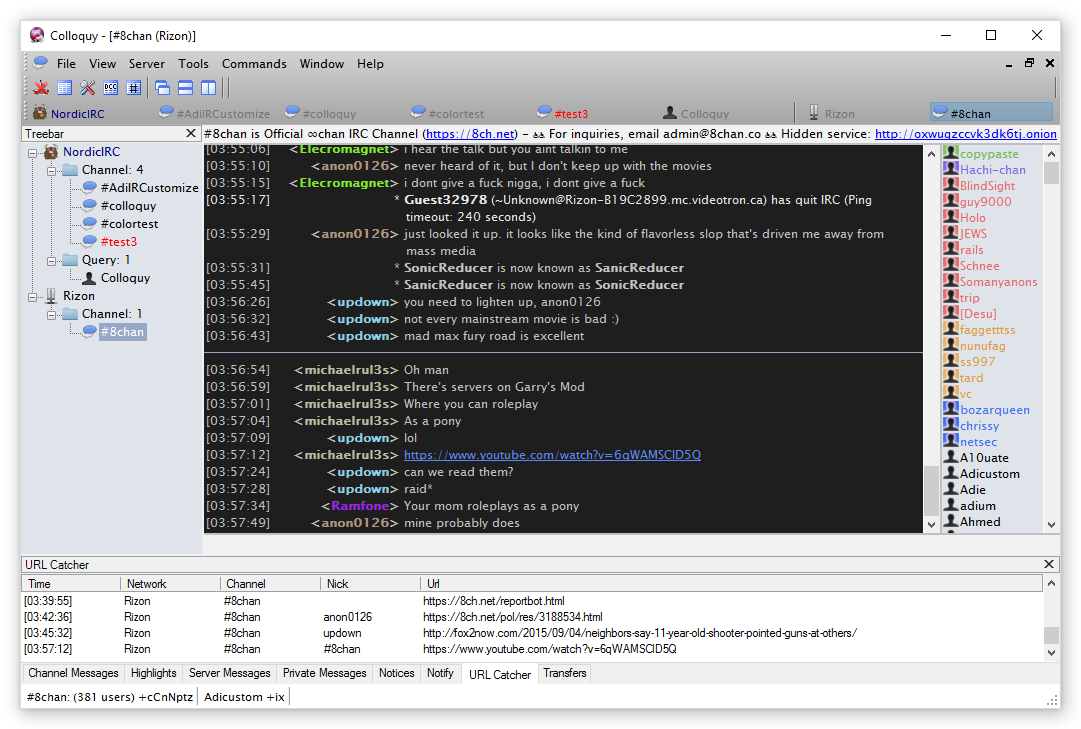Screen dimensions: 1081x729
Task: Close the URL Catcher panel
Action: (x=1049, y=564)
